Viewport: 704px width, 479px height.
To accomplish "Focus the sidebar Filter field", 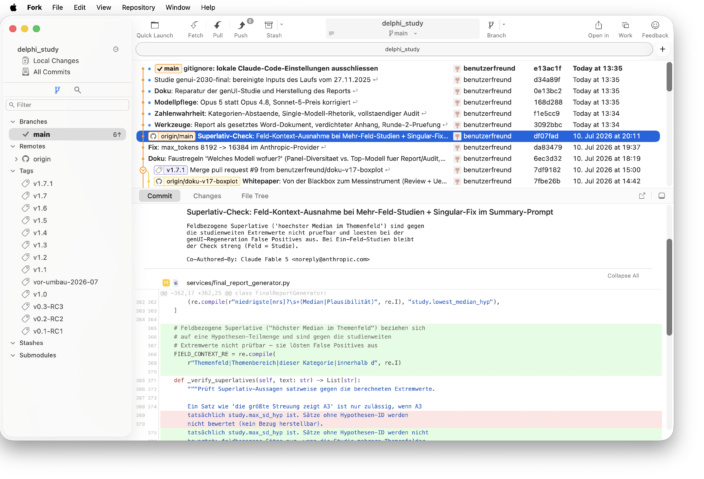I will tap(67, 105).
